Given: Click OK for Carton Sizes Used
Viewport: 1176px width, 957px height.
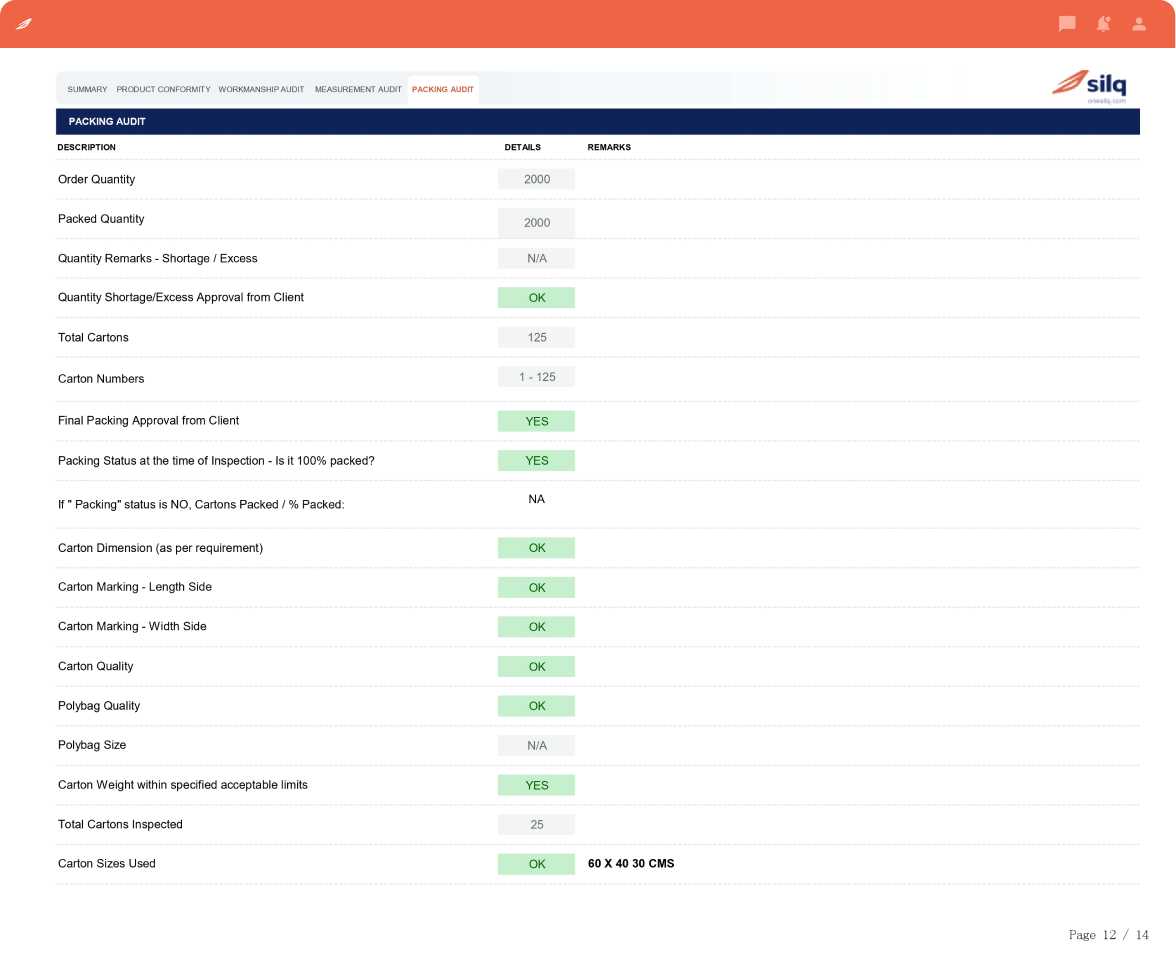Looking at the screenshot, I should click(x=536, y=864).
